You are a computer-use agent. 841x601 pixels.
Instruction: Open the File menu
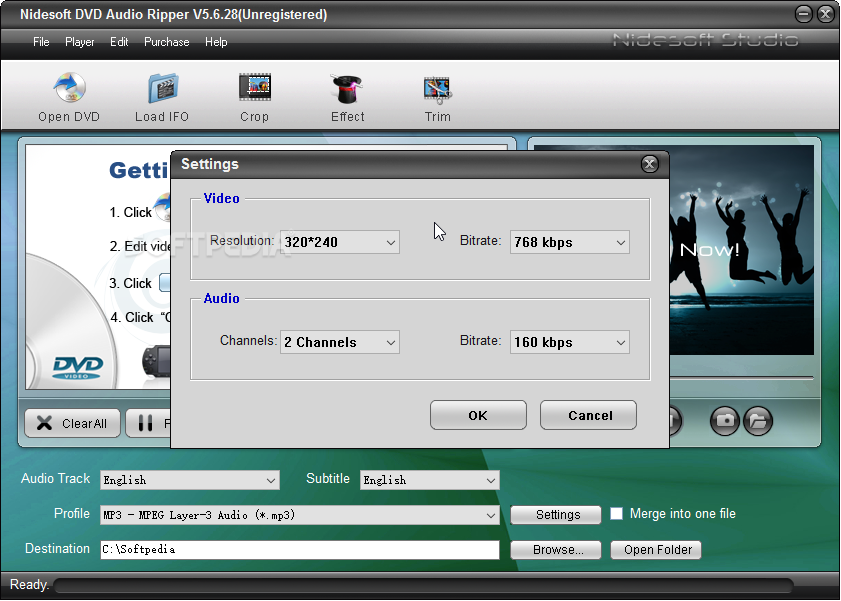coord(41,42)
